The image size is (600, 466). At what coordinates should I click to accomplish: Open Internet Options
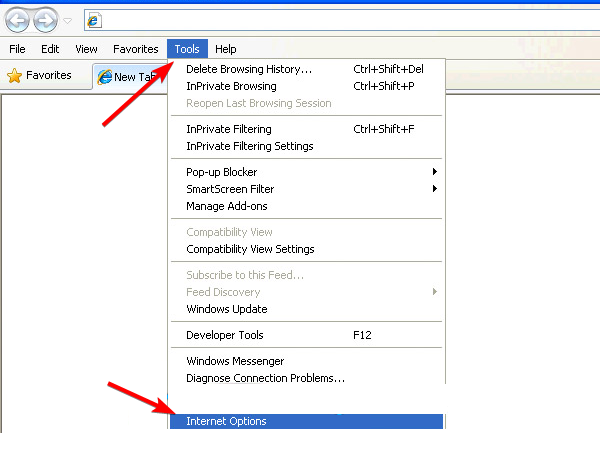pyautogui.click(x=307, y=421)
